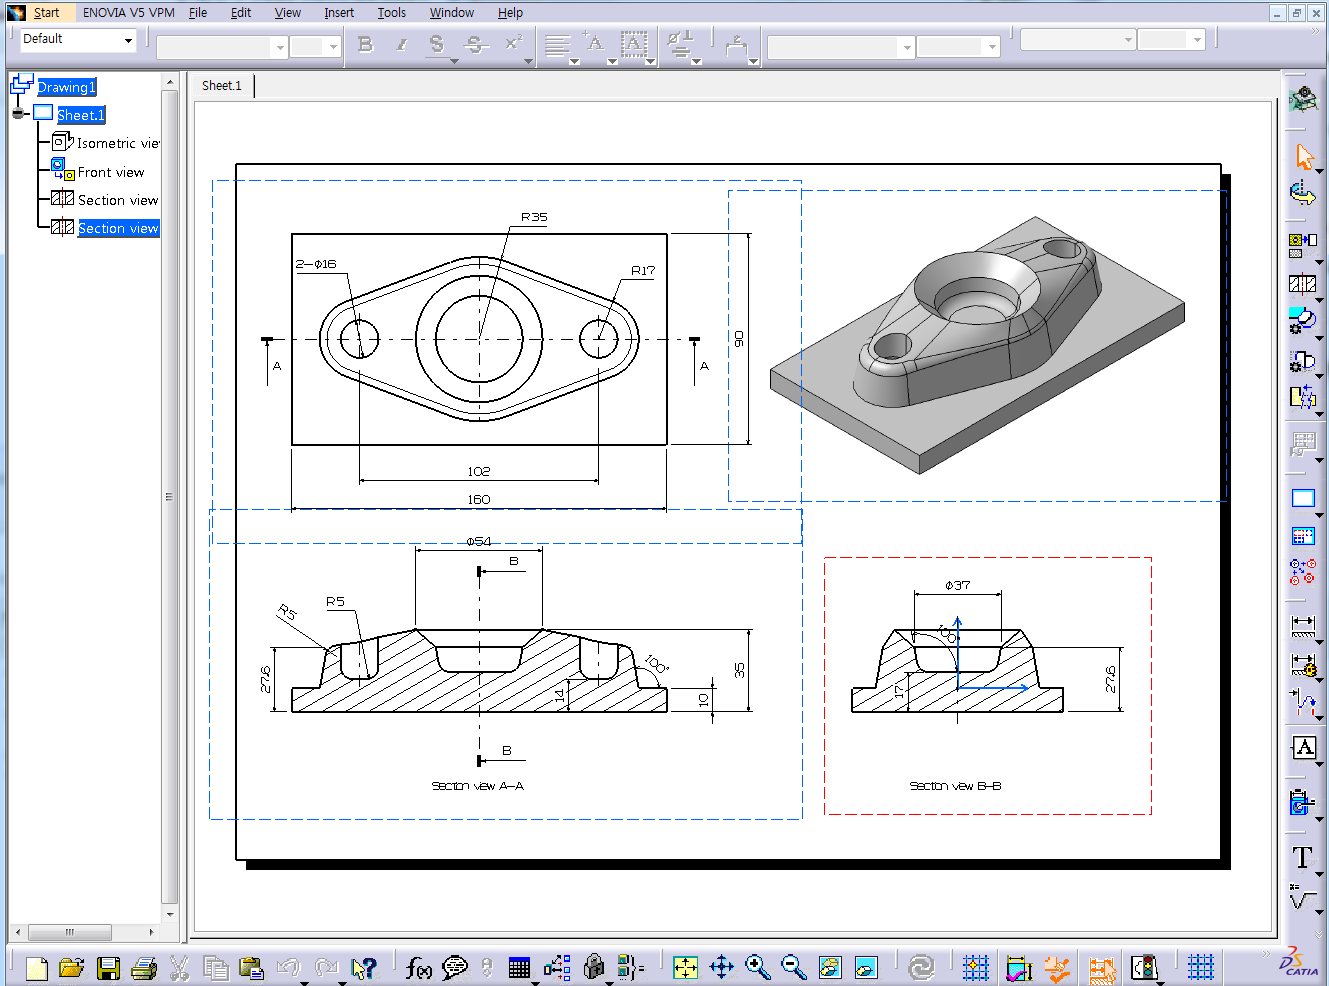Click the Print icon in bottom toolbar
This screenshot has width=1329, height=986.
(x=144, y=967)
